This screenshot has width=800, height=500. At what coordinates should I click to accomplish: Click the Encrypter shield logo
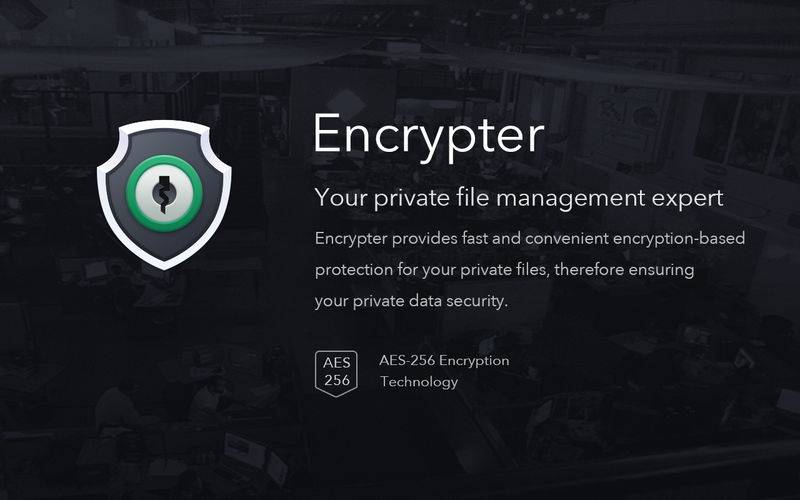(164, 194)
